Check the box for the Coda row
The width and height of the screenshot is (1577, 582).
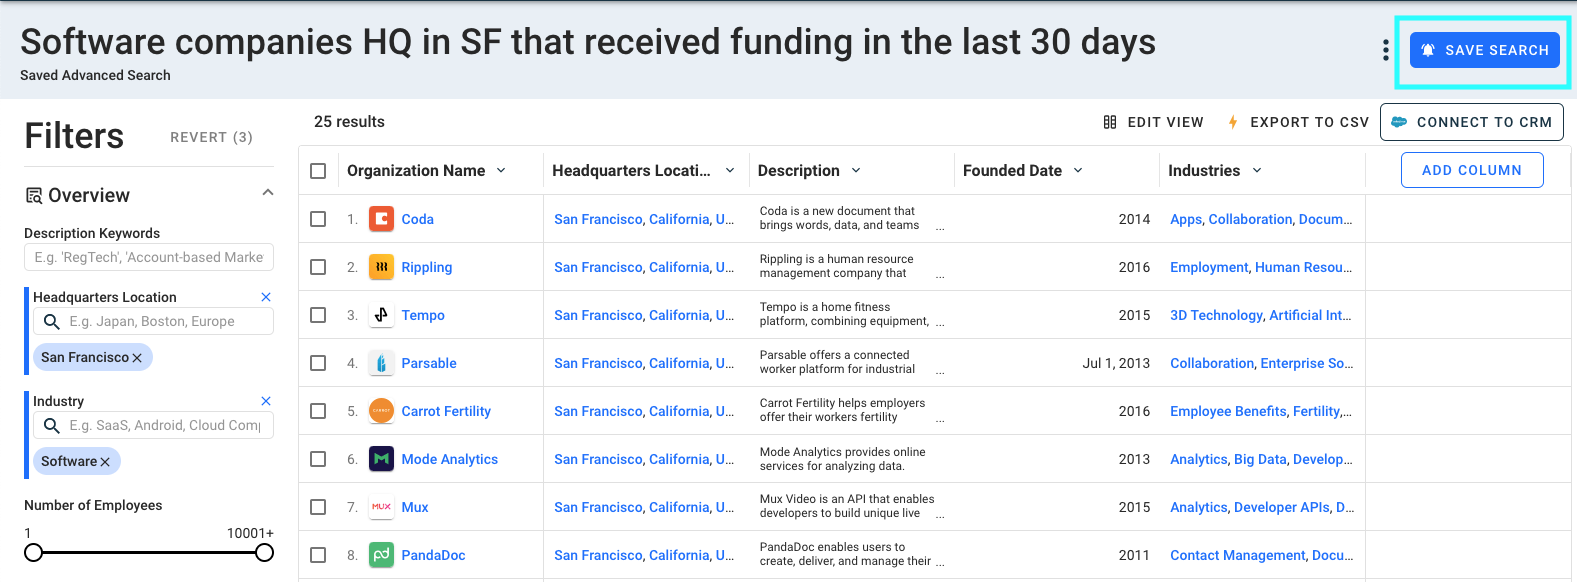318,219
